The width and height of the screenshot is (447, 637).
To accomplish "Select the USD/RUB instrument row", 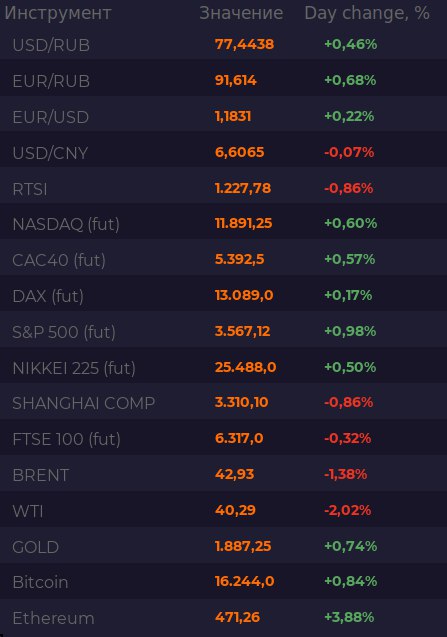I will 224,44.
